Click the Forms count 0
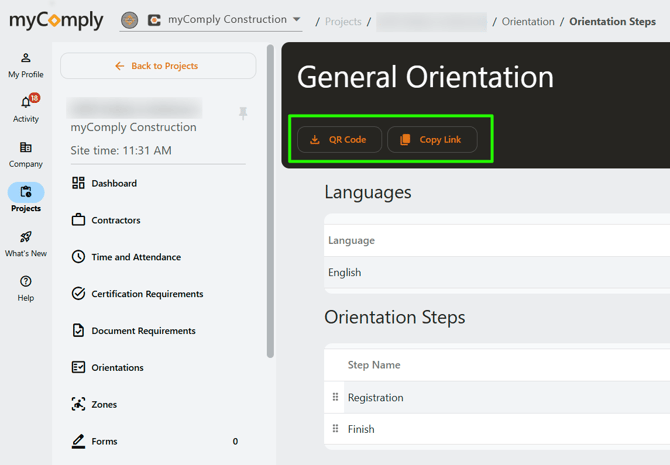This screenshot has width=670, height=465. pyautogui.click(x=235, y=441)
